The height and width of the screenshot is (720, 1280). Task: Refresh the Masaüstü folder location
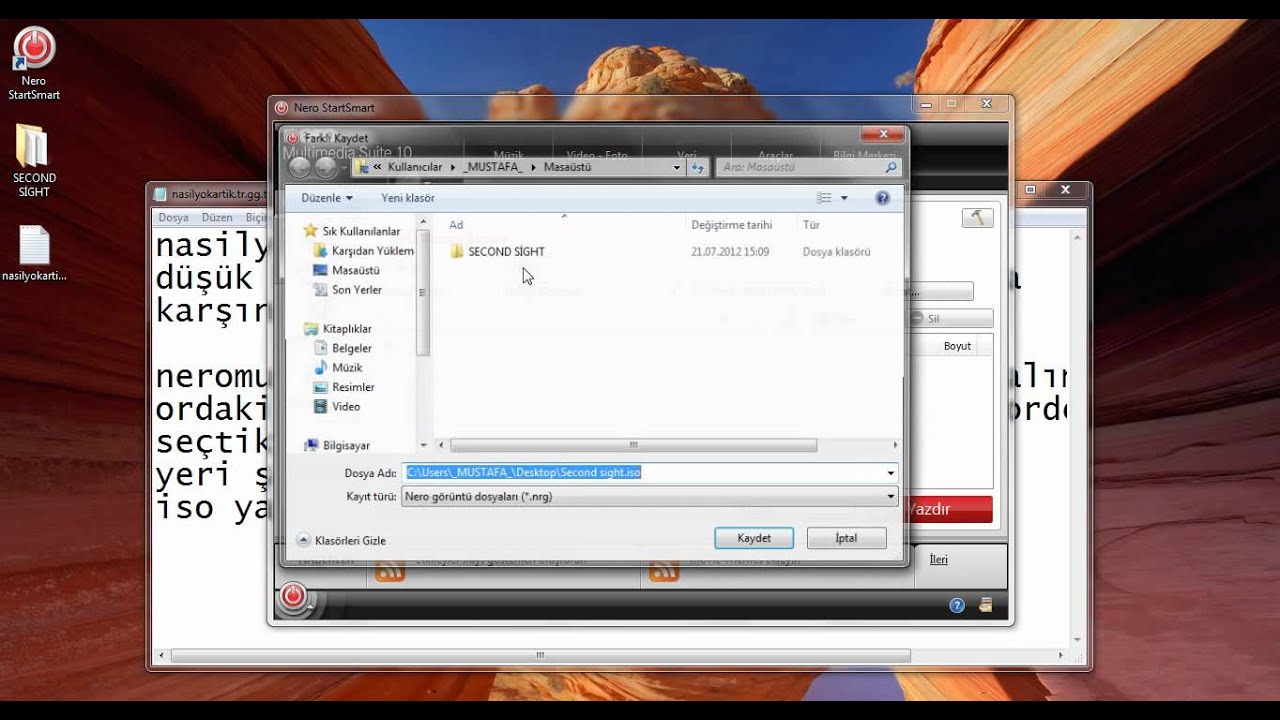(x=698, y=167)
